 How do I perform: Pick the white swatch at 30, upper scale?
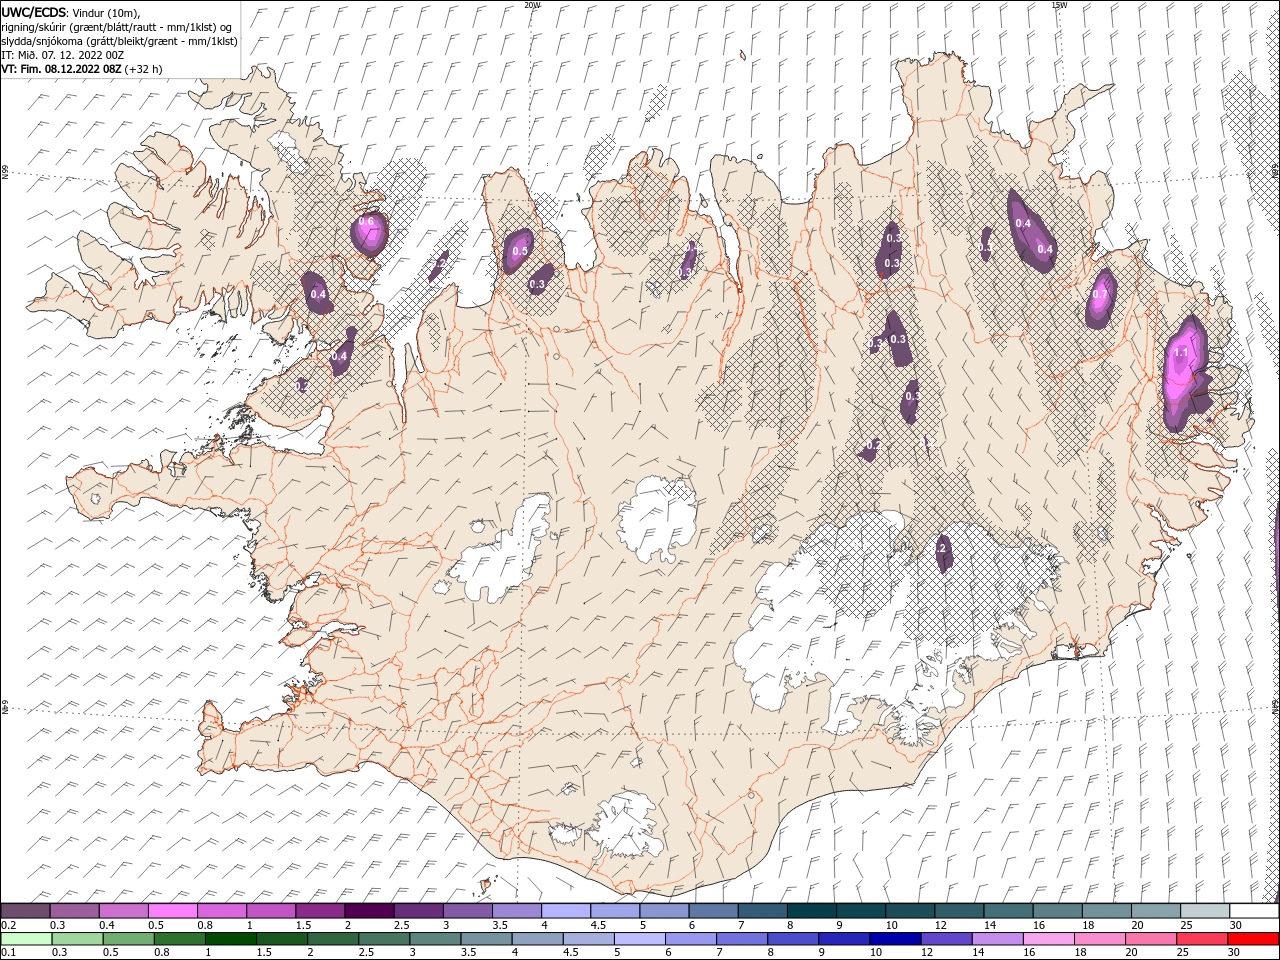(x=1255, y=911)
